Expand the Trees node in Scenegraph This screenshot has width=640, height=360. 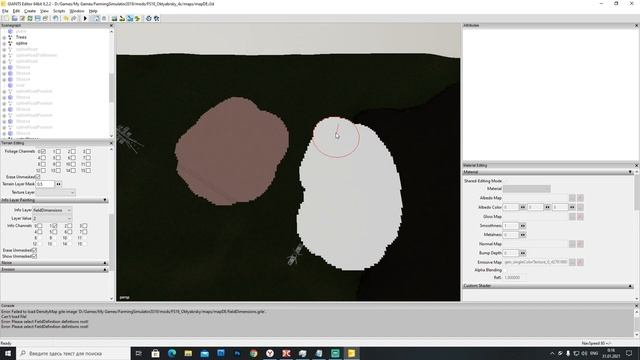4,37
